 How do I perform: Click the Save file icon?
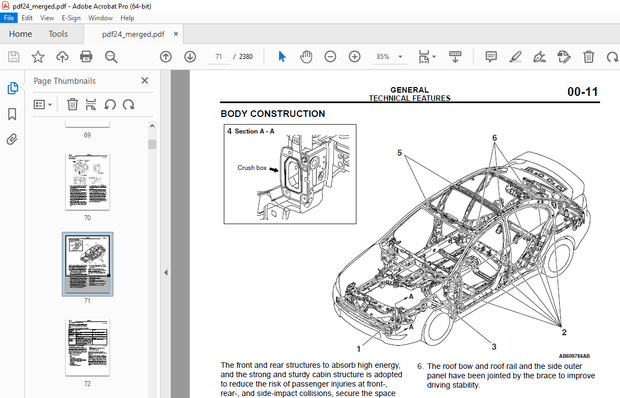pyautogui.click(x=13, y=57)
